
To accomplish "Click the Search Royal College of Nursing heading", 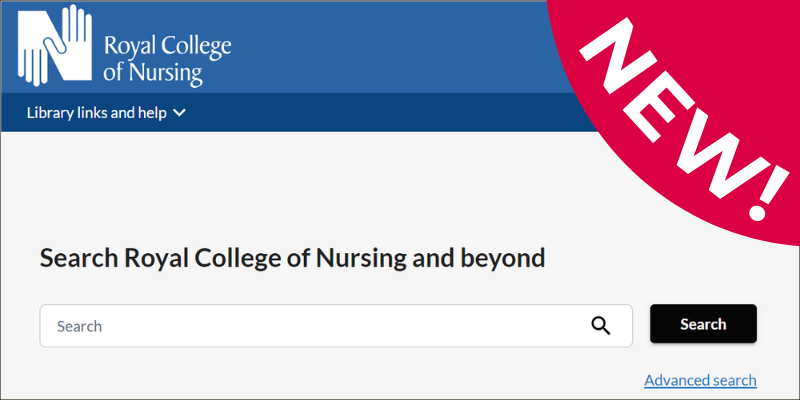I will coord(200,258).
